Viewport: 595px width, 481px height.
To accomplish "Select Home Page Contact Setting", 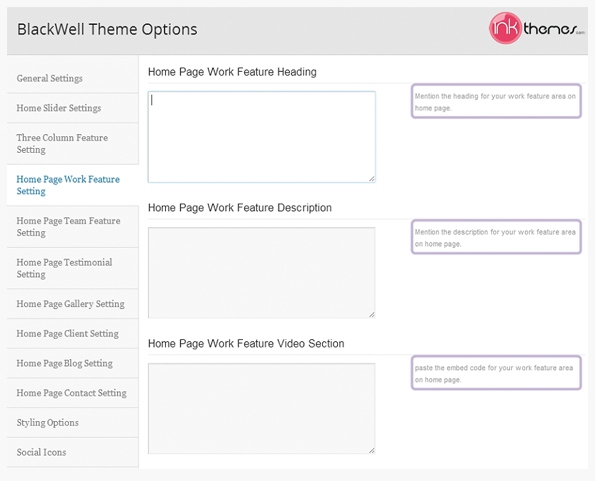I will (x=72, y=393).
